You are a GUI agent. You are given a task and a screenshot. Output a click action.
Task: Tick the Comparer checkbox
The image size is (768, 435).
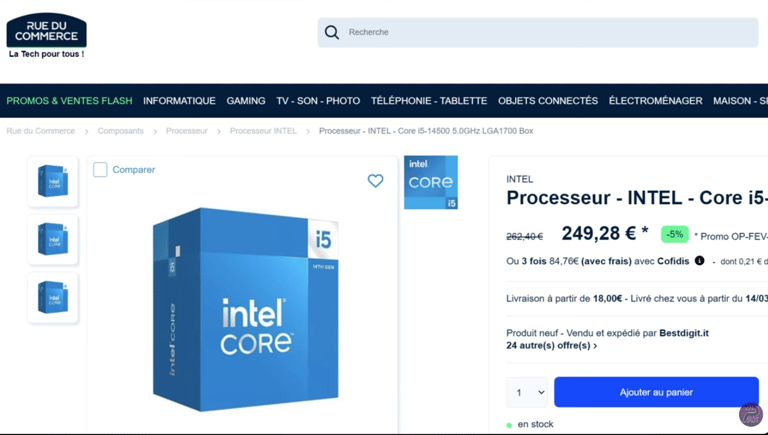(x=100, y=169)
